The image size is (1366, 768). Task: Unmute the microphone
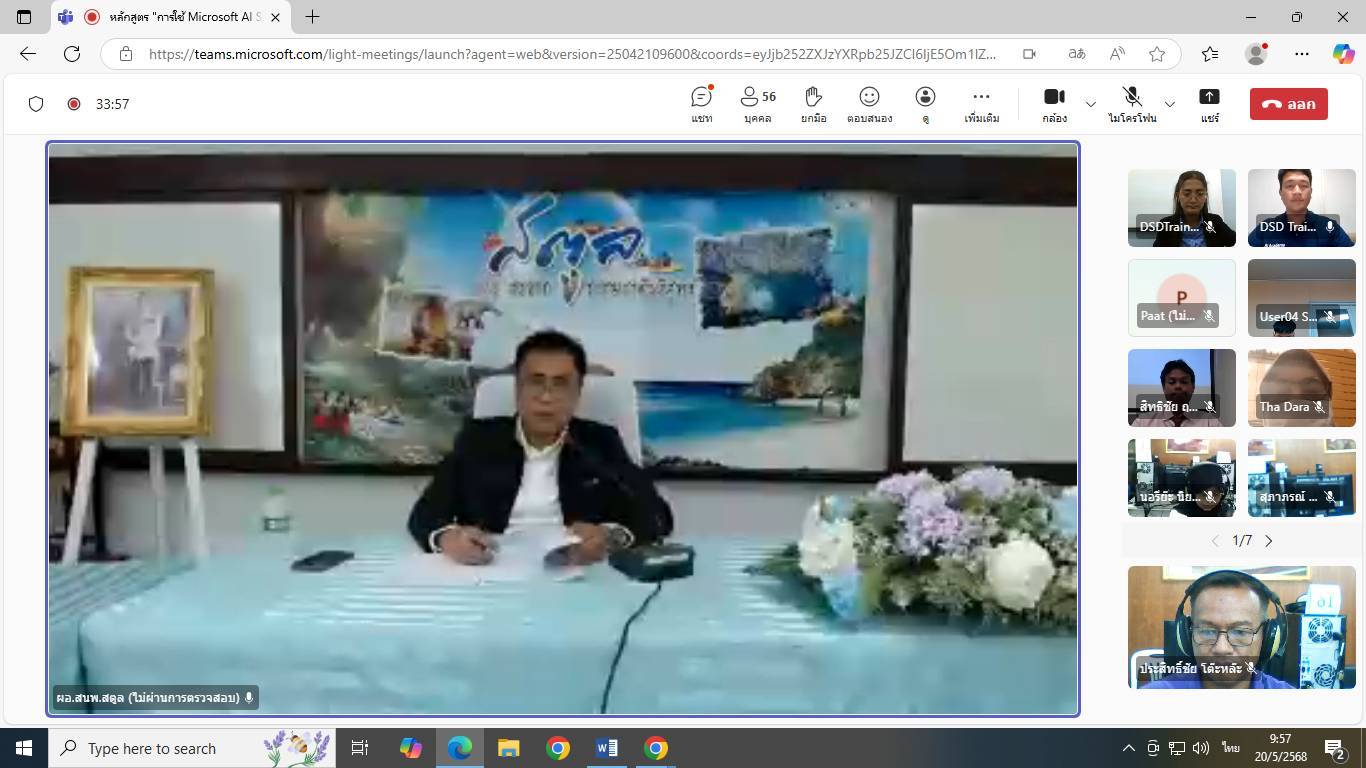[1132, 103]
